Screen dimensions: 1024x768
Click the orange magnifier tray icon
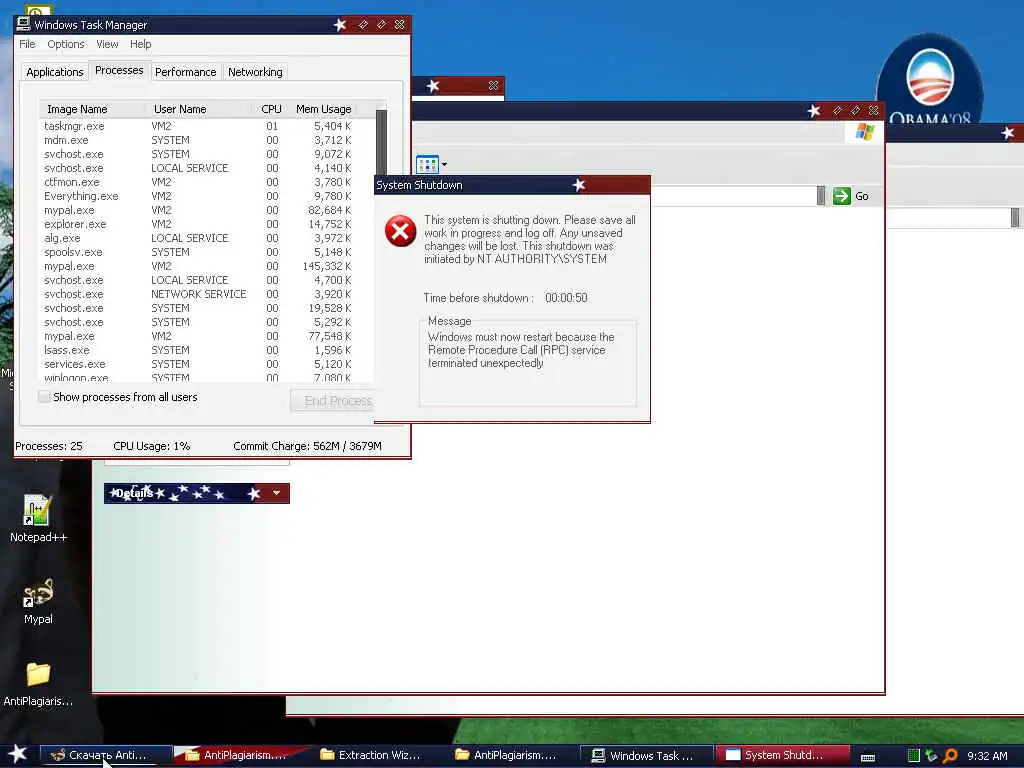(950, 756)
